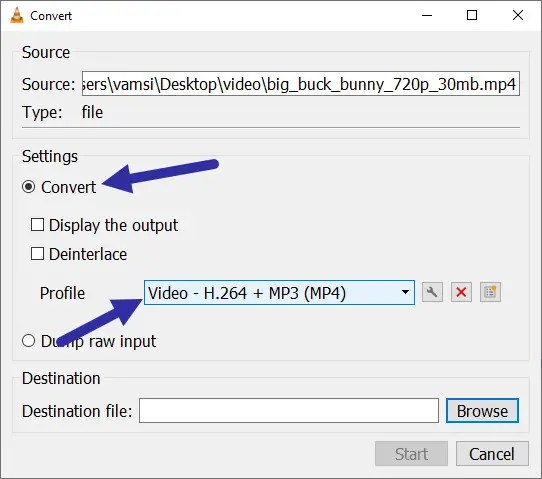Click the Source path field
This screenshot has width=542, height=479.
click(301, 84)
